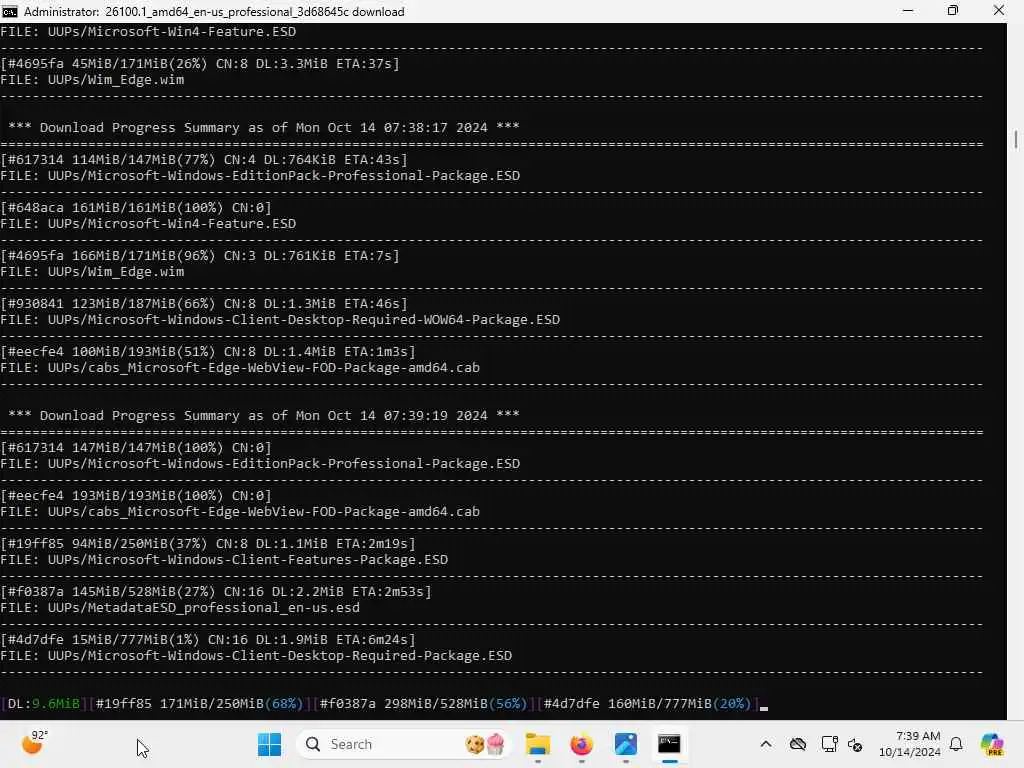1024x768 pixels.
Task: Click the taskbar Search box
Action: [x=403, y=744]
